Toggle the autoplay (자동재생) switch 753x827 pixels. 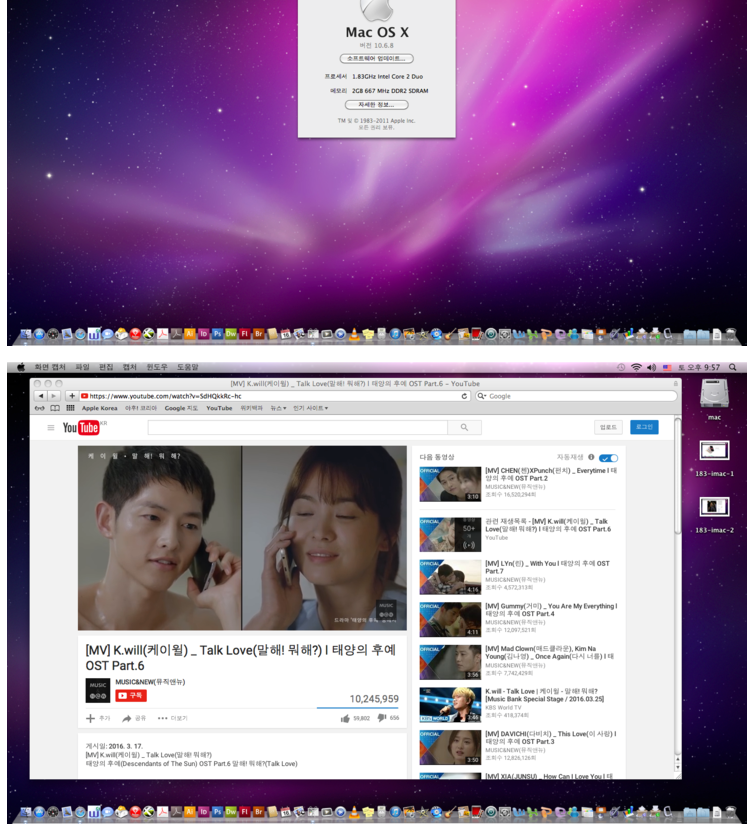(x=608, y=457)
